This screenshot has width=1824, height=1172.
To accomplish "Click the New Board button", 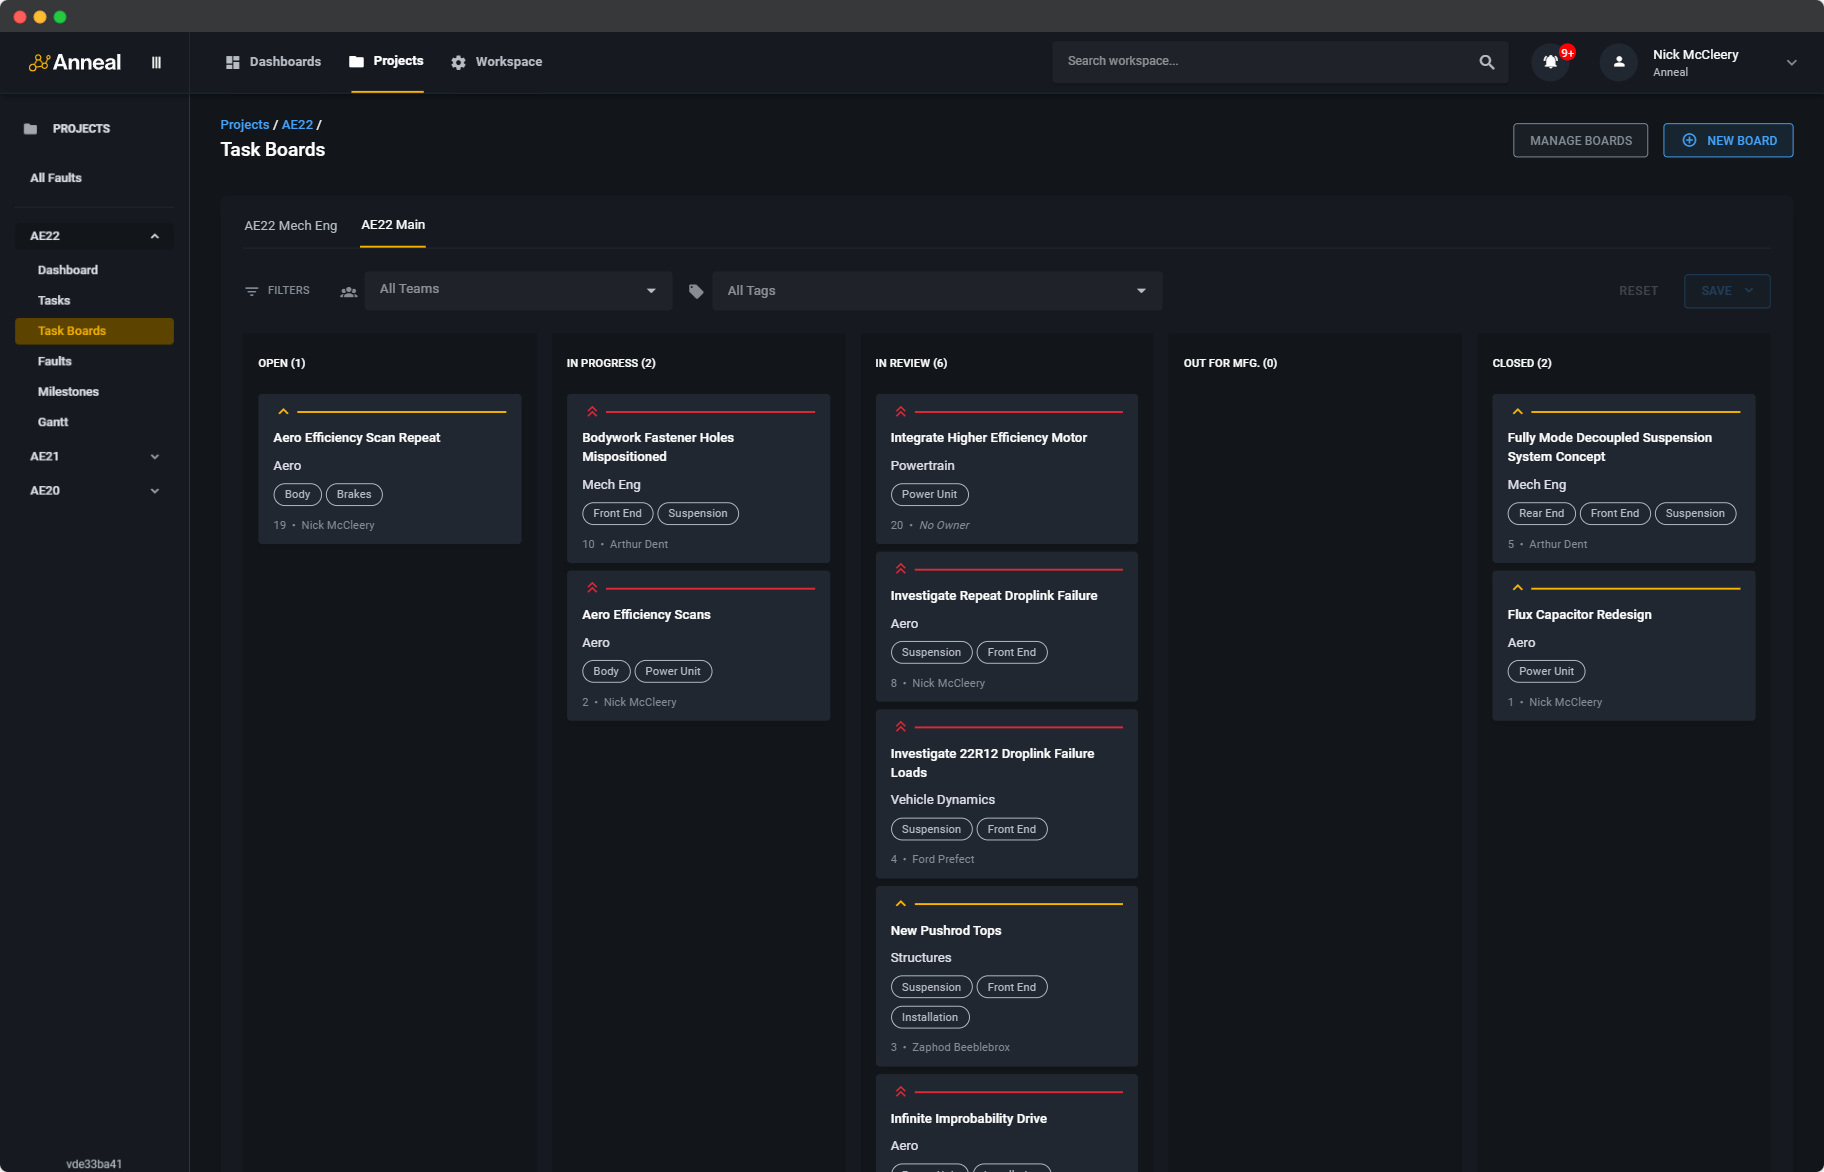I will coord(1727,141).
